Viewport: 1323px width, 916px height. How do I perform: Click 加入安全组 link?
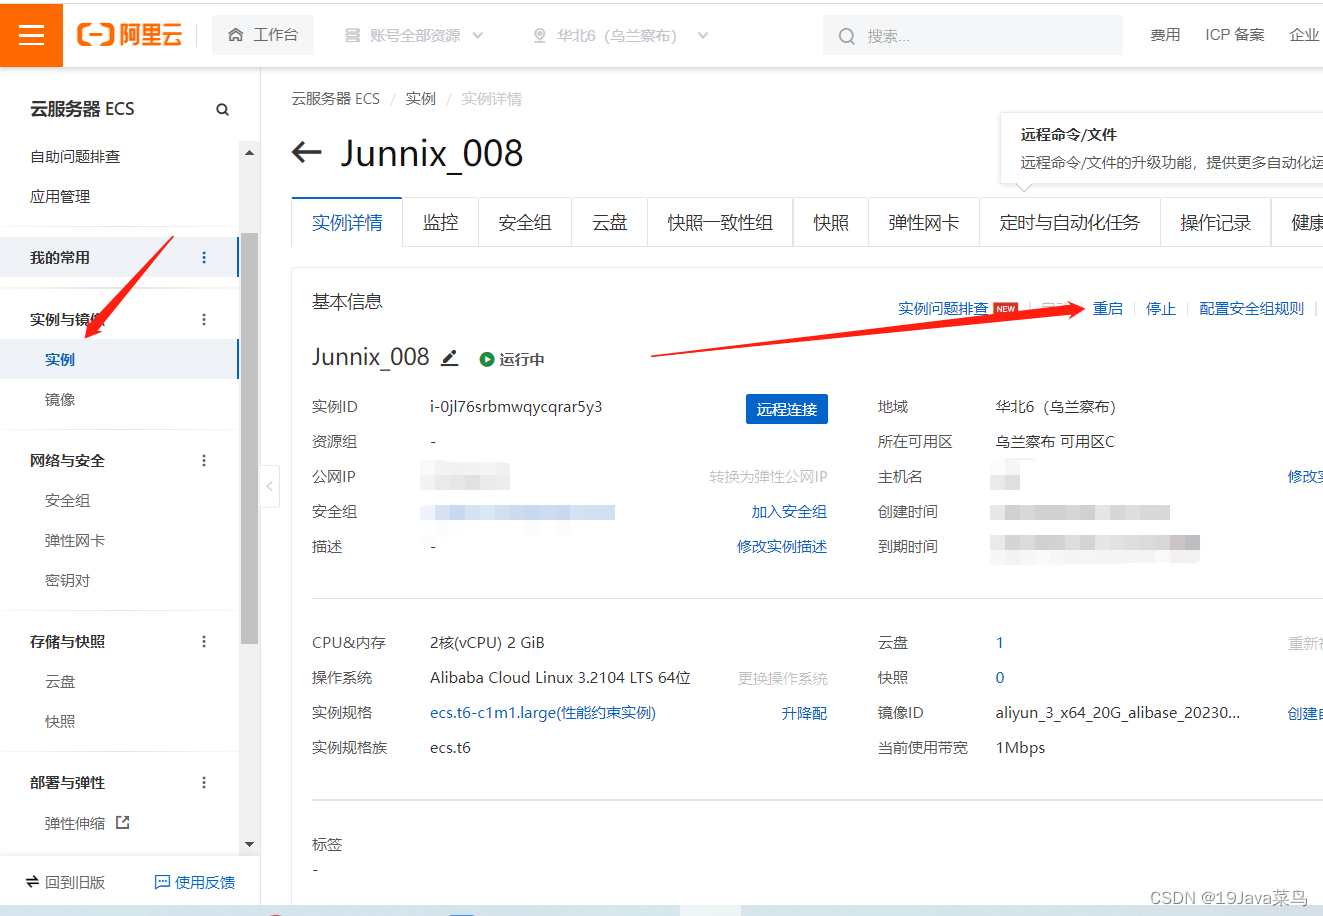789,511
